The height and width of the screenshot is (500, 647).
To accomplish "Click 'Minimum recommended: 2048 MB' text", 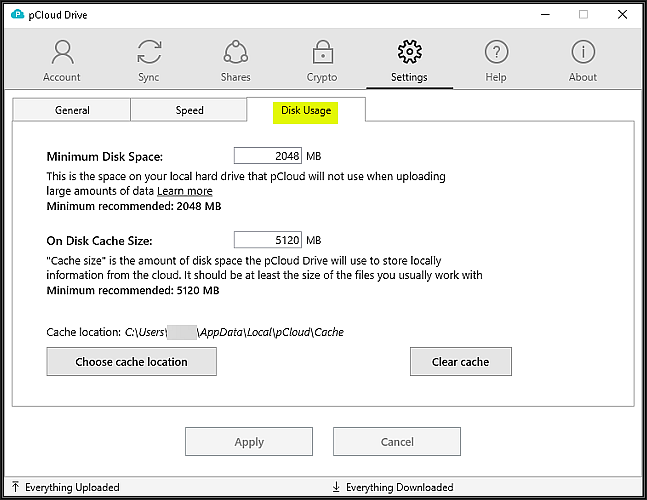I will click(x=134, y=206).
